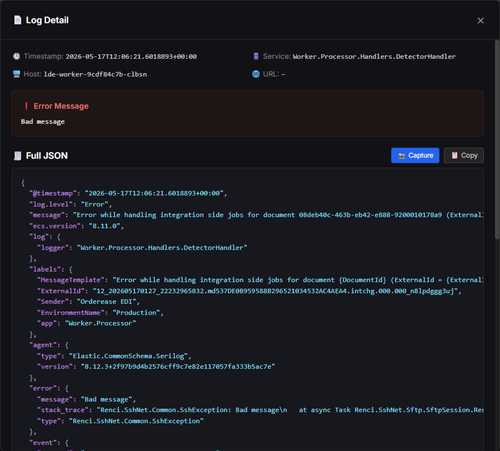Capture the full JSON log

[x=415, y=156]
